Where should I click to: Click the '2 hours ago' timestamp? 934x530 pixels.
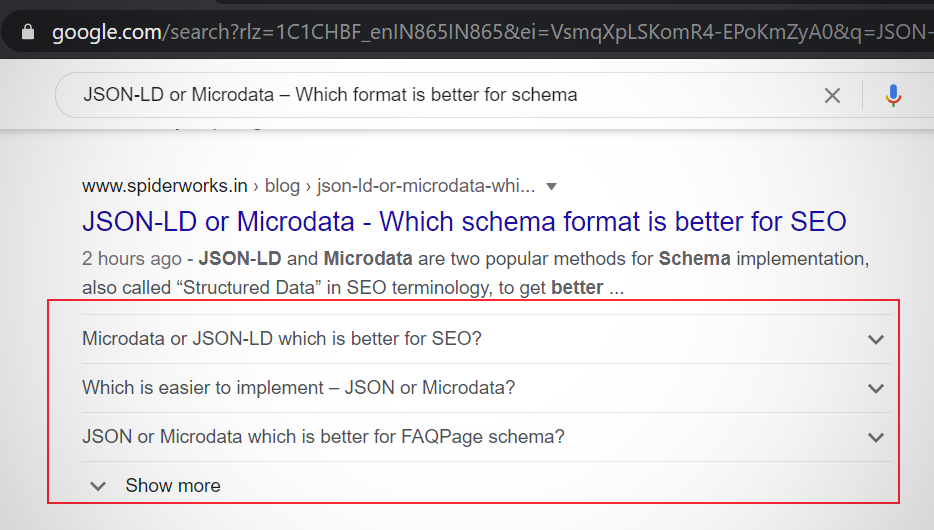[x=132, y=259]
